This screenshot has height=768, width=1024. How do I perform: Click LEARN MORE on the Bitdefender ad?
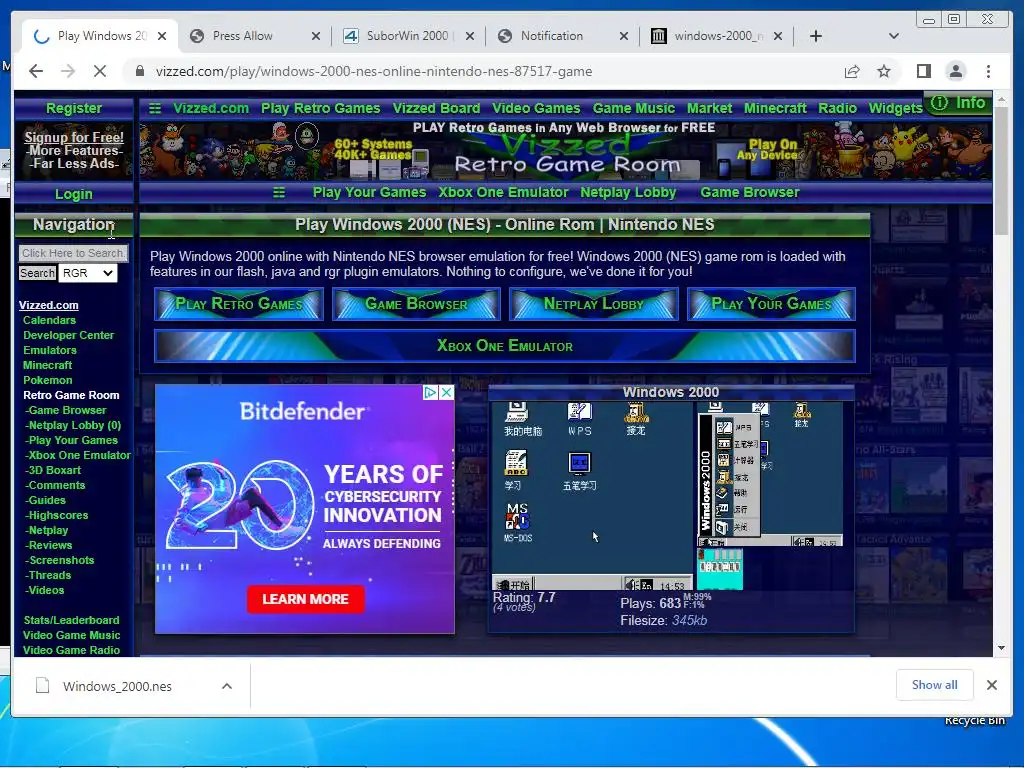305,599
